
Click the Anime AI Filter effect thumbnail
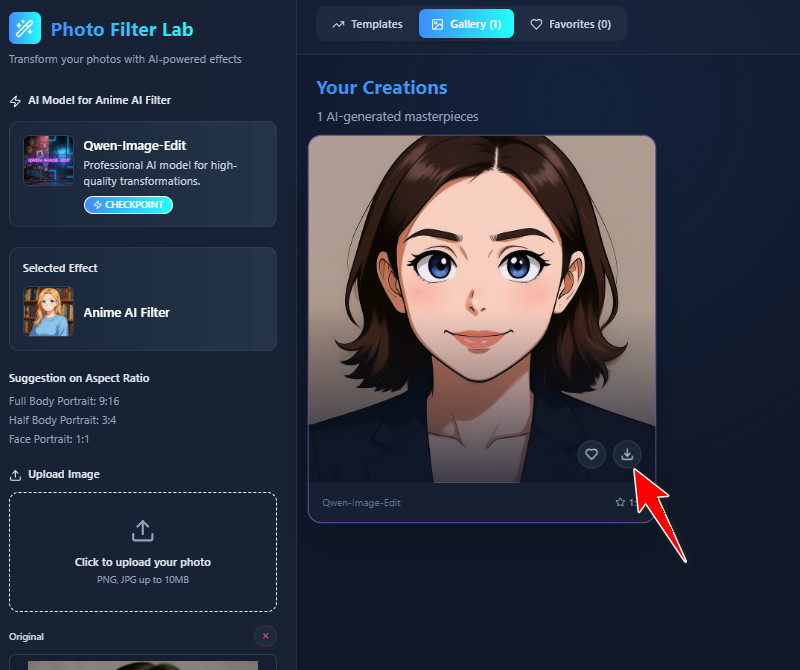(47, 312)
